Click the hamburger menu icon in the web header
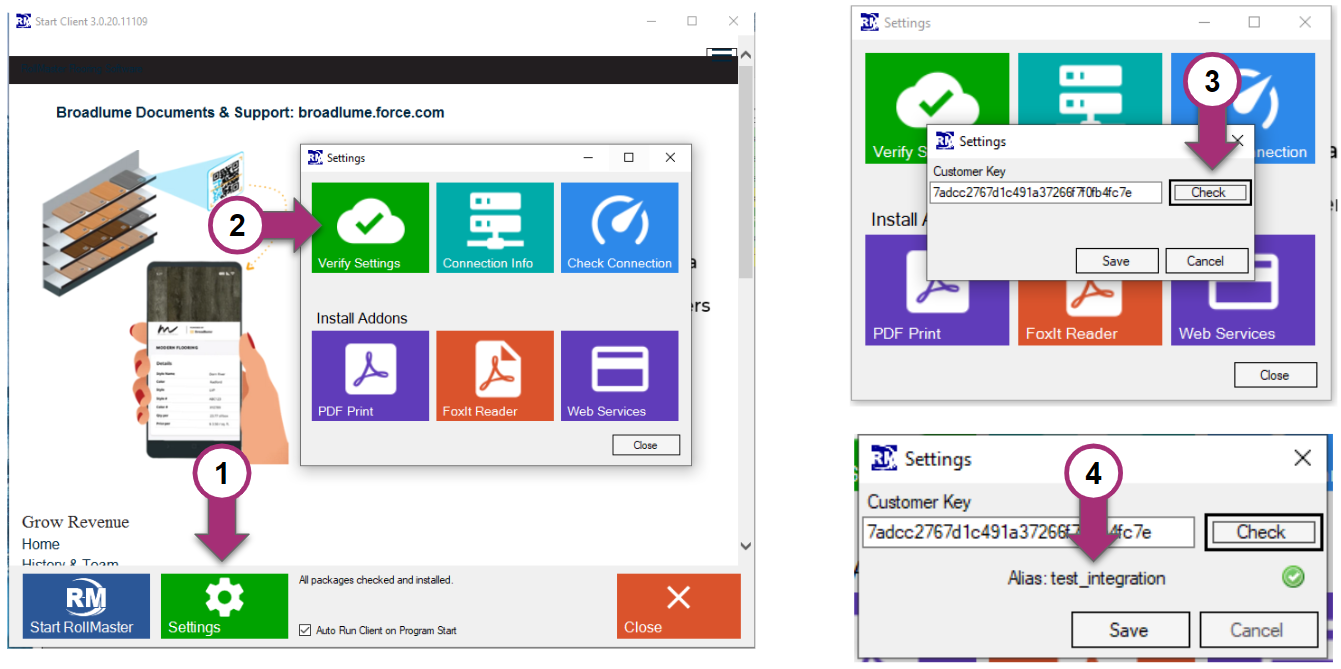Viewport: 1341px width, 669px height. [x=722, y=57]
